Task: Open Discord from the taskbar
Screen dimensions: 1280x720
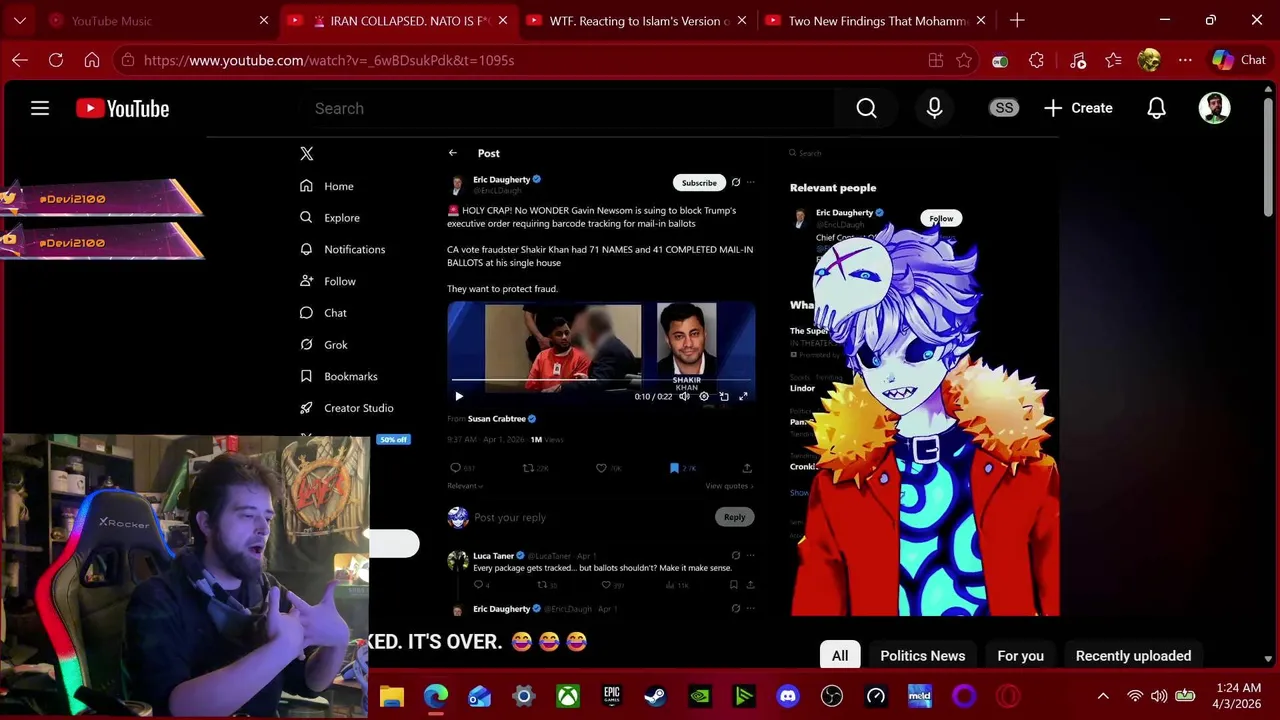Action: 788,696
